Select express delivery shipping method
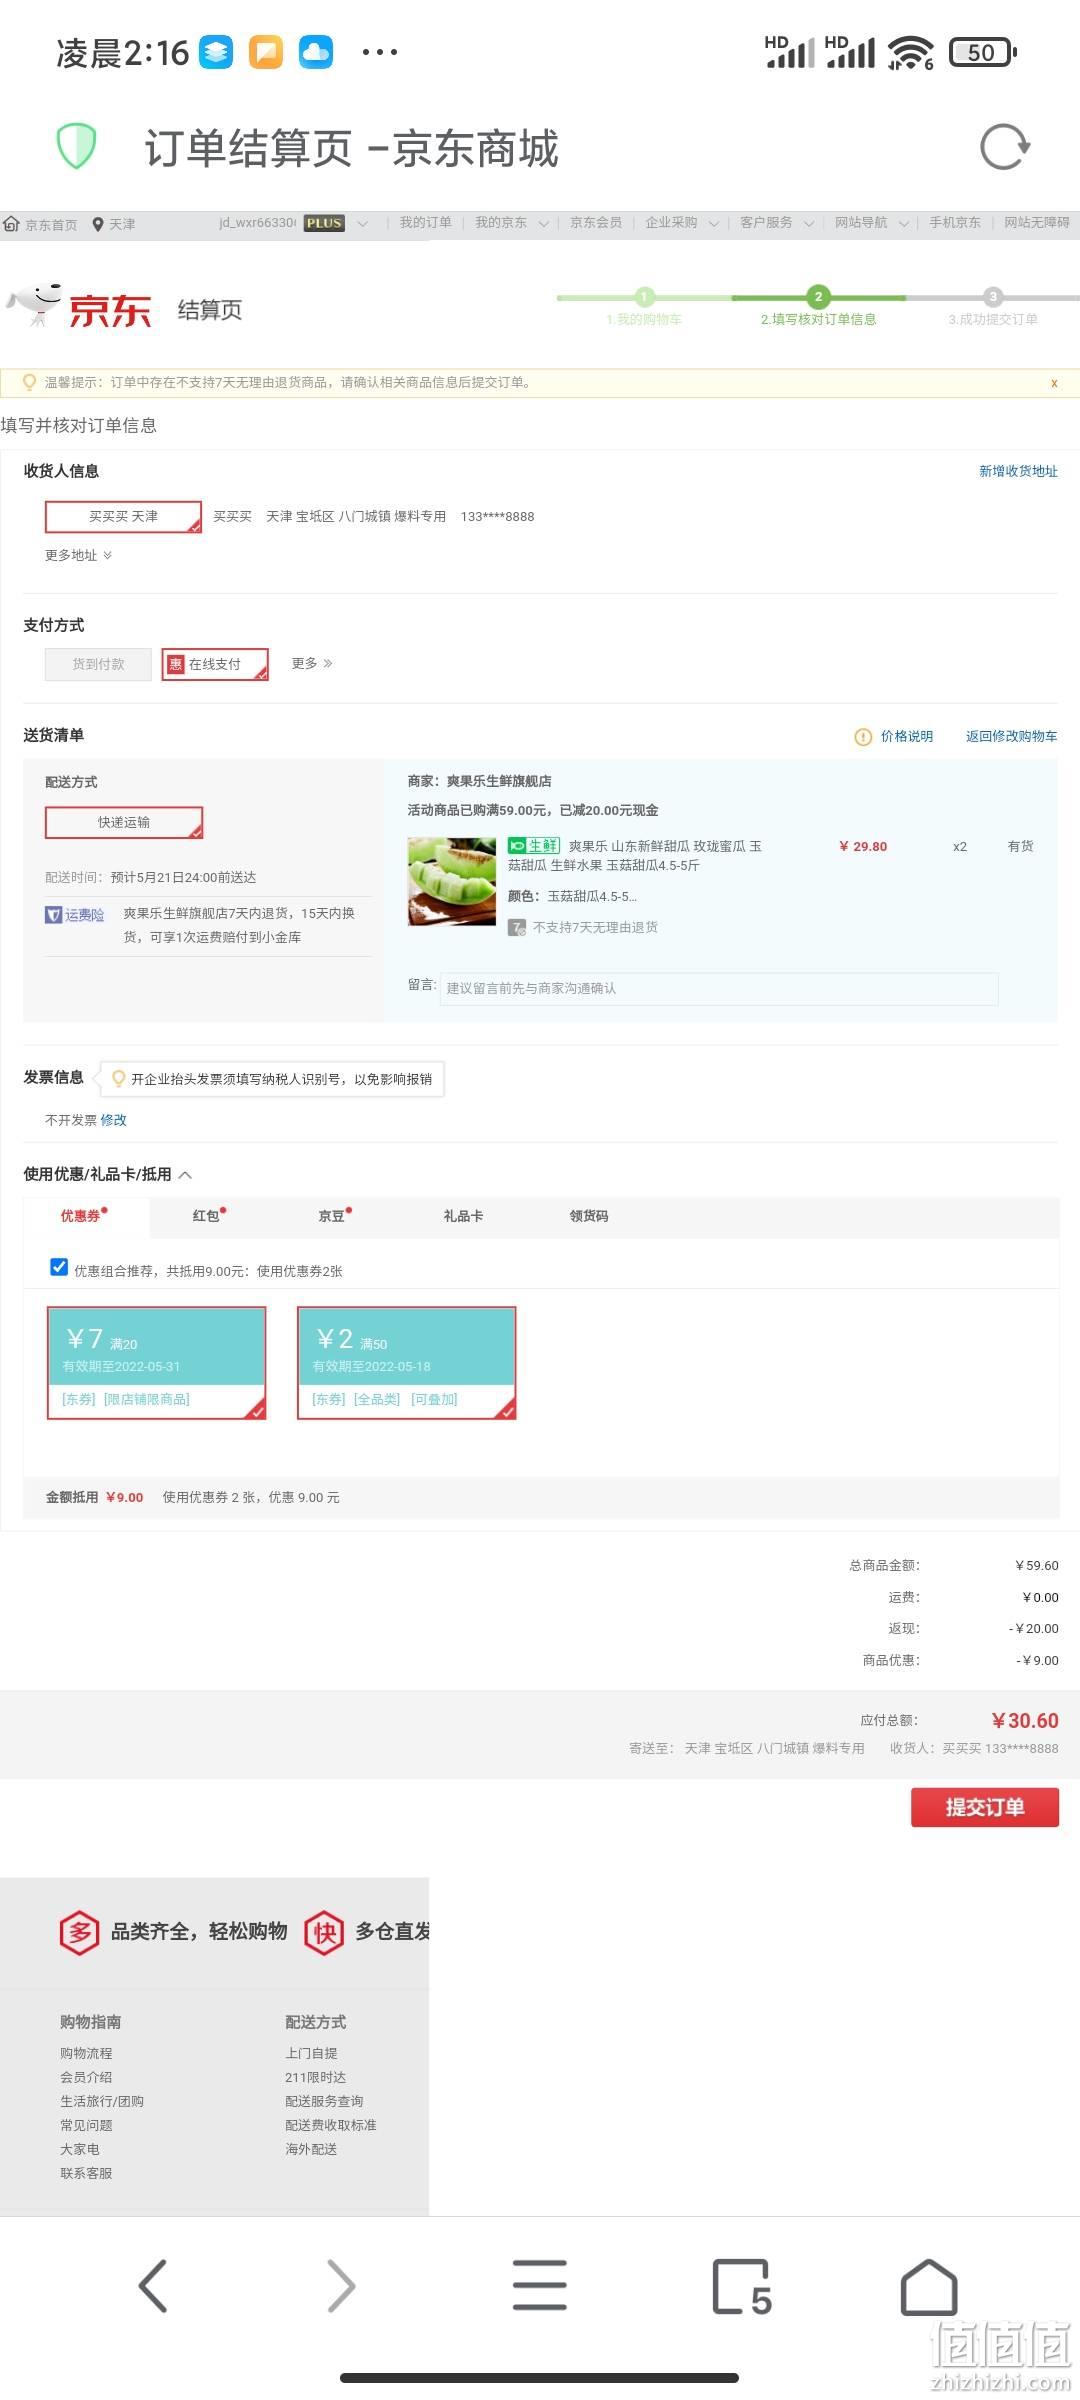The height and width of the screenshot is (2400, 1080). point(124,822)
